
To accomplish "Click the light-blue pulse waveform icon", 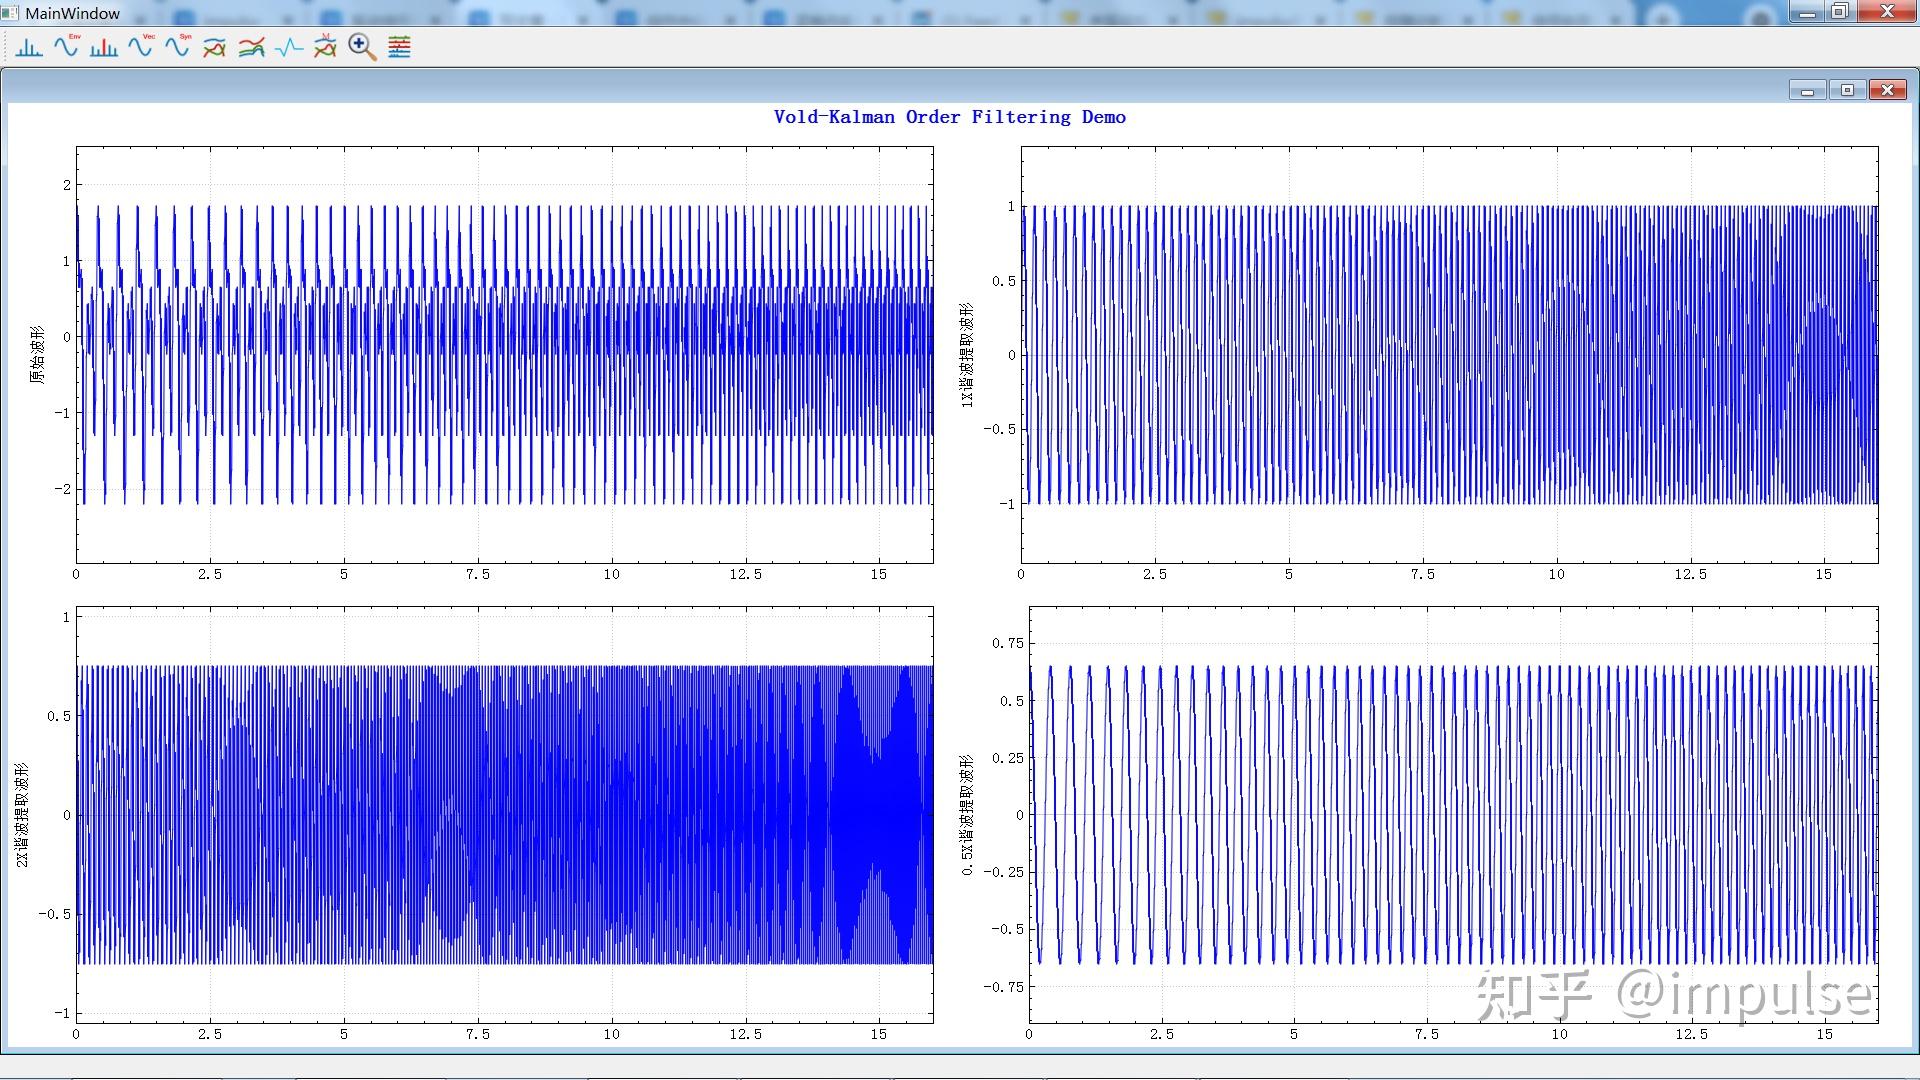I will point(288,47).
